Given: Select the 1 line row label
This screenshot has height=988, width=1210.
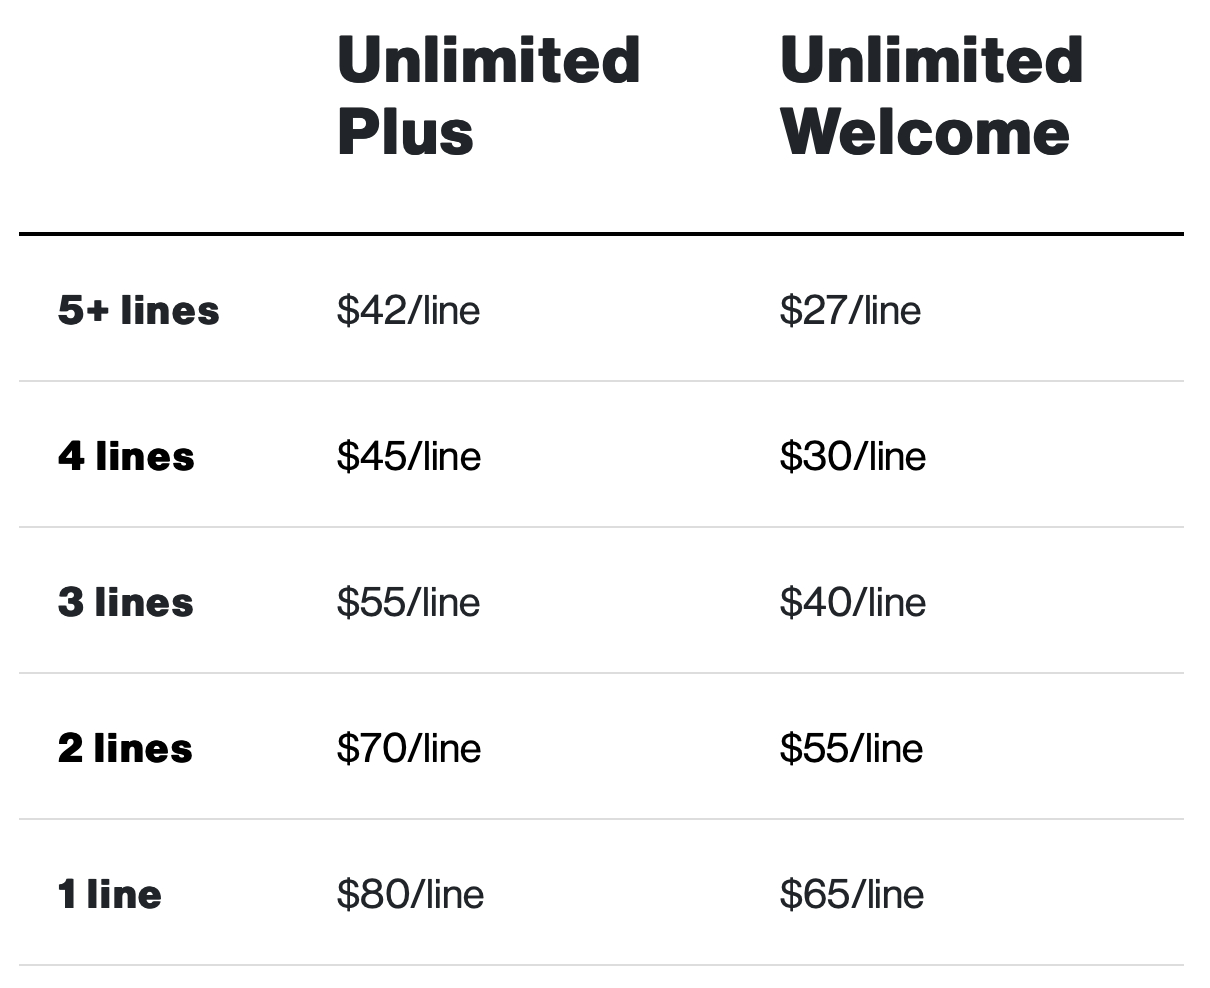Looking at the screenshot, I should (x=110, y=894).
